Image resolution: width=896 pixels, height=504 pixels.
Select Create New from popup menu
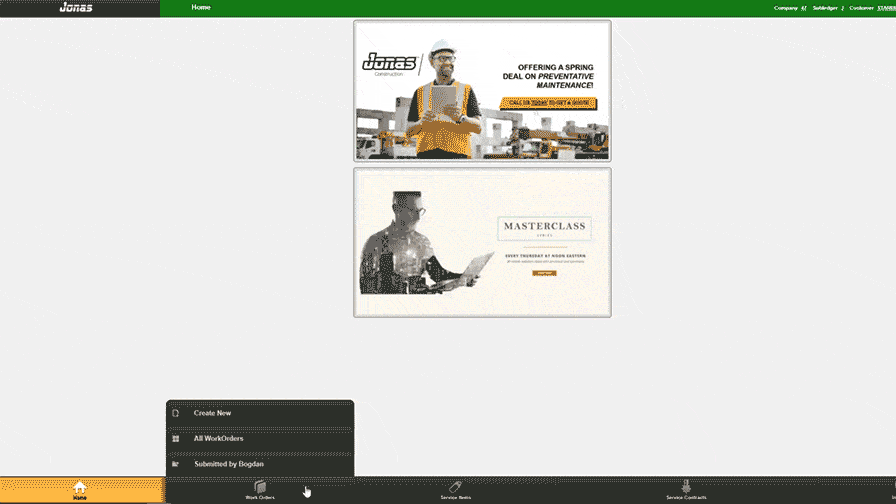pyautogui.click(x=260, y=413)
